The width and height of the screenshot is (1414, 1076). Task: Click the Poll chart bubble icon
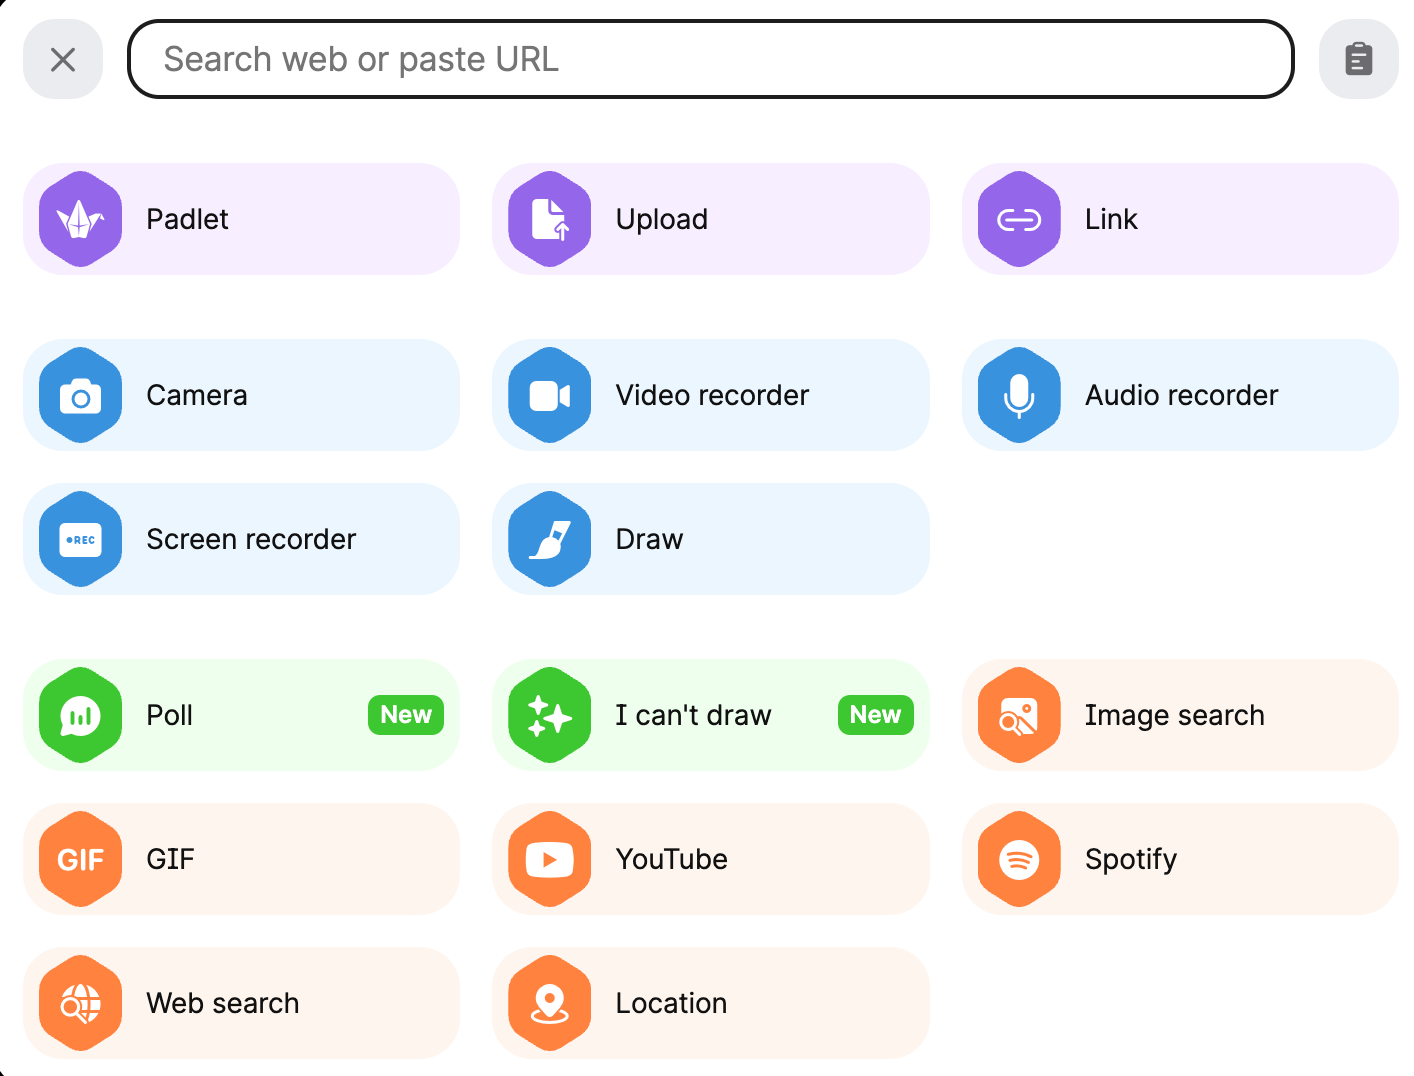pos(80,715)
